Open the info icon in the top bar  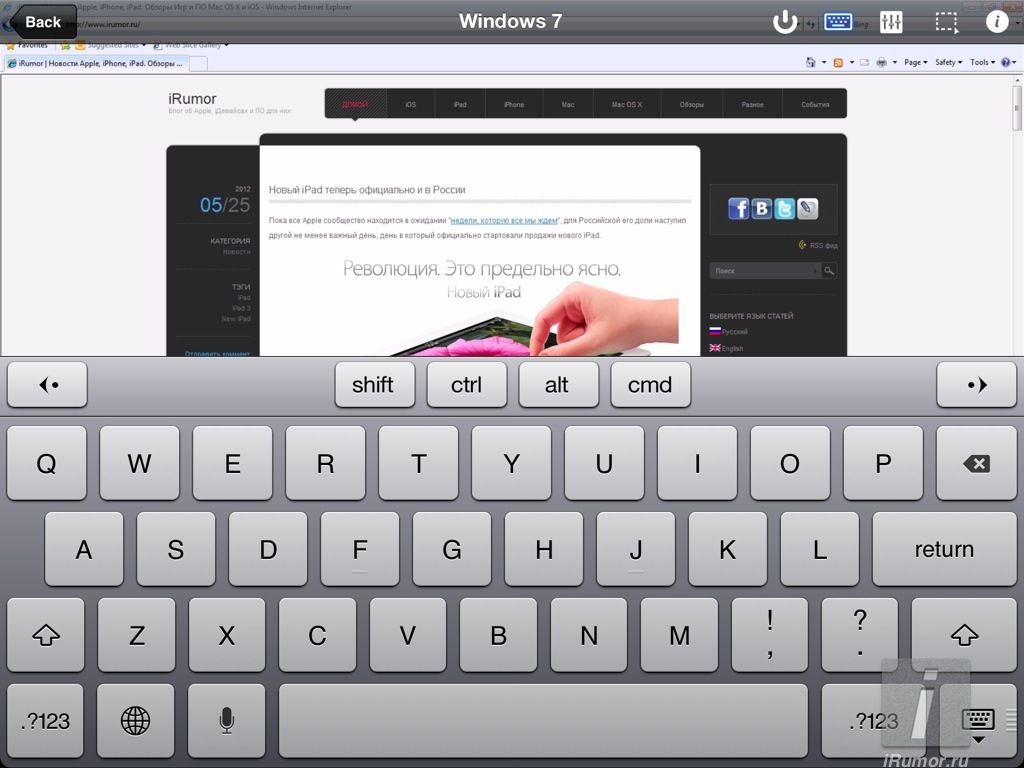point(997,22)
